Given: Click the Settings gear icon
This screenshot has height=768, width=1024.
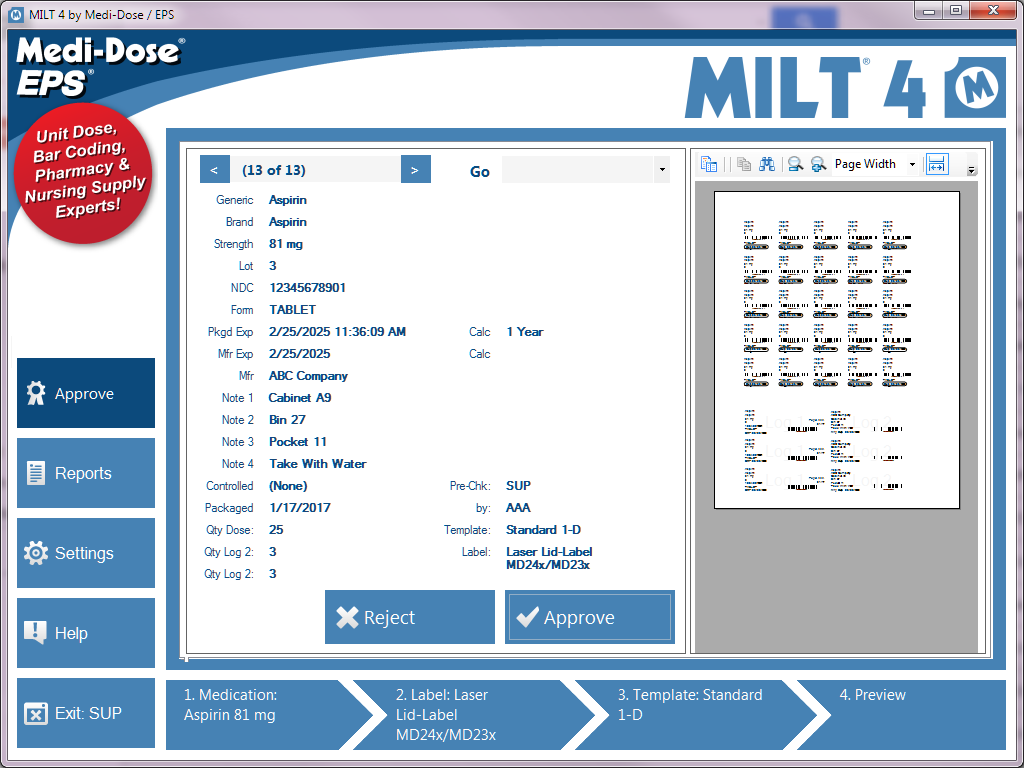Looking at the screenshot, I should coord(36,553).
